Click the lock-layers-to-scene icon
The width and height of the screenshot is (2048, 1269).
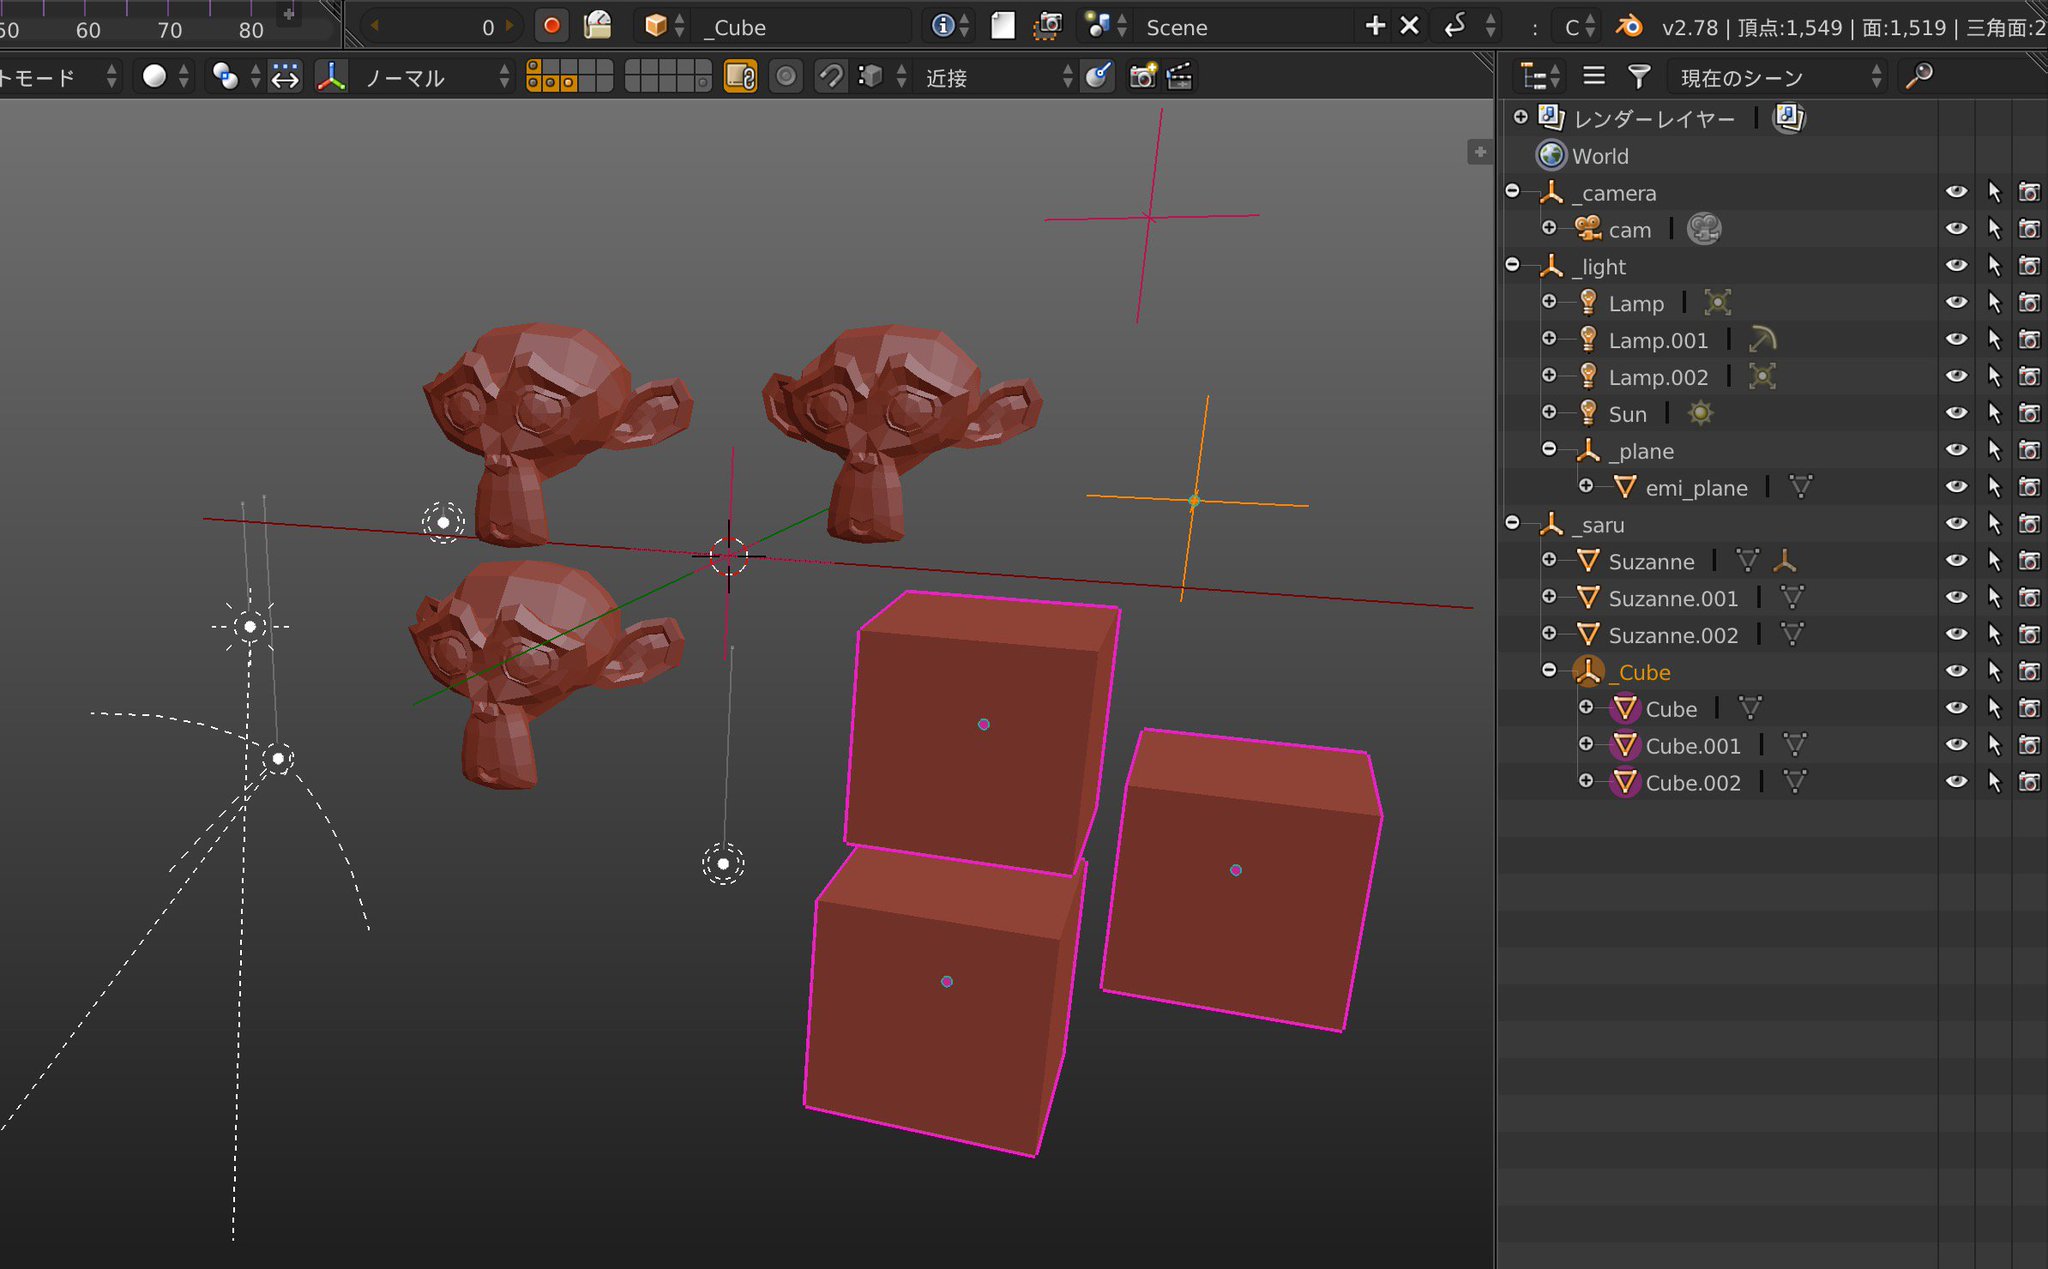740,76
